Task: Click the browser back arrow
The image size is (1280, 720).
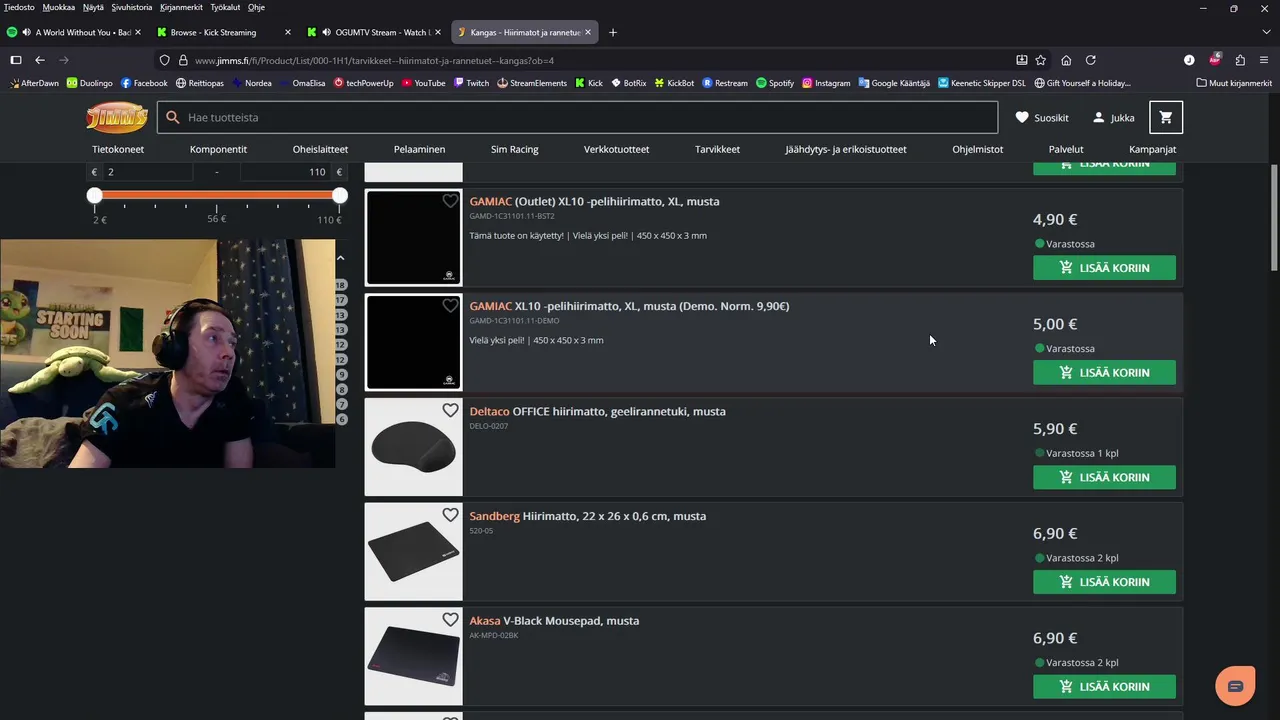Action: coord(40,60)
